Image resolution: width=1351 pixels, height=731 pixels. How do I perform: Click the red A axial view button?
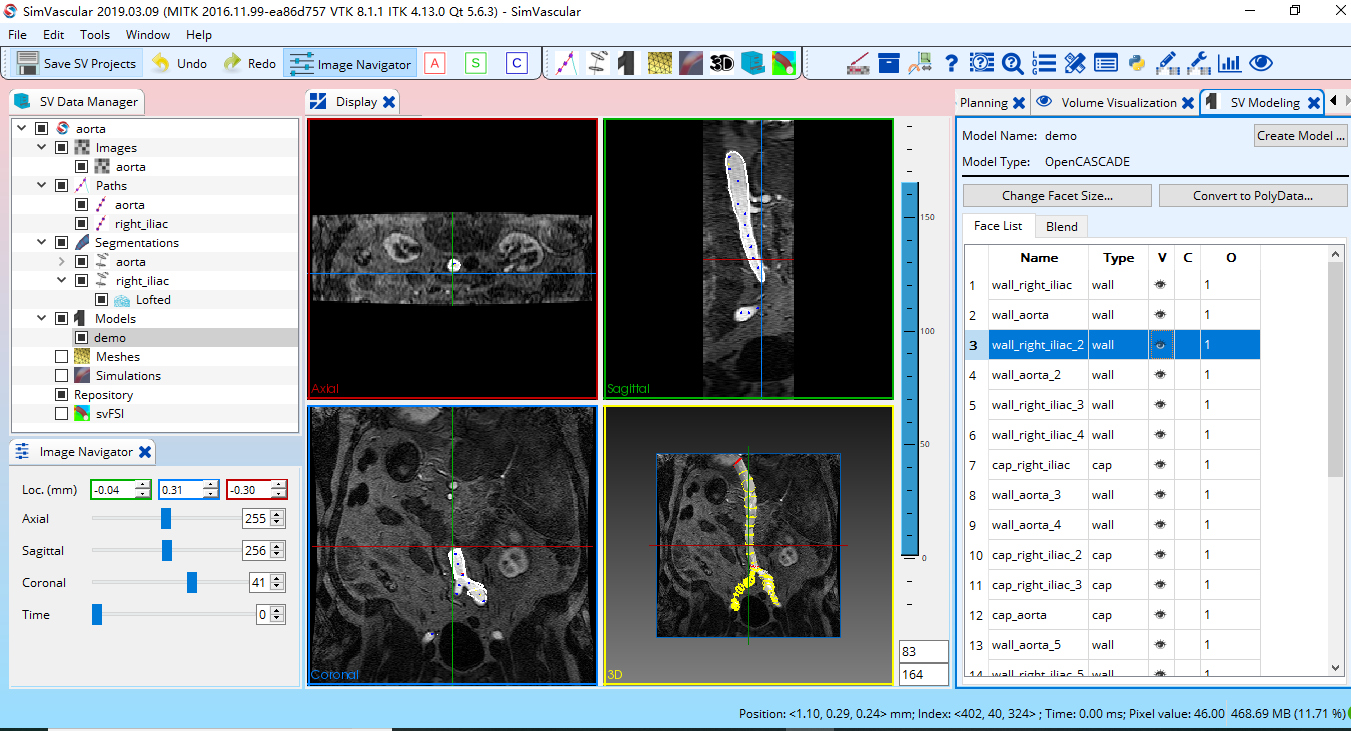[x=434, y=63]
